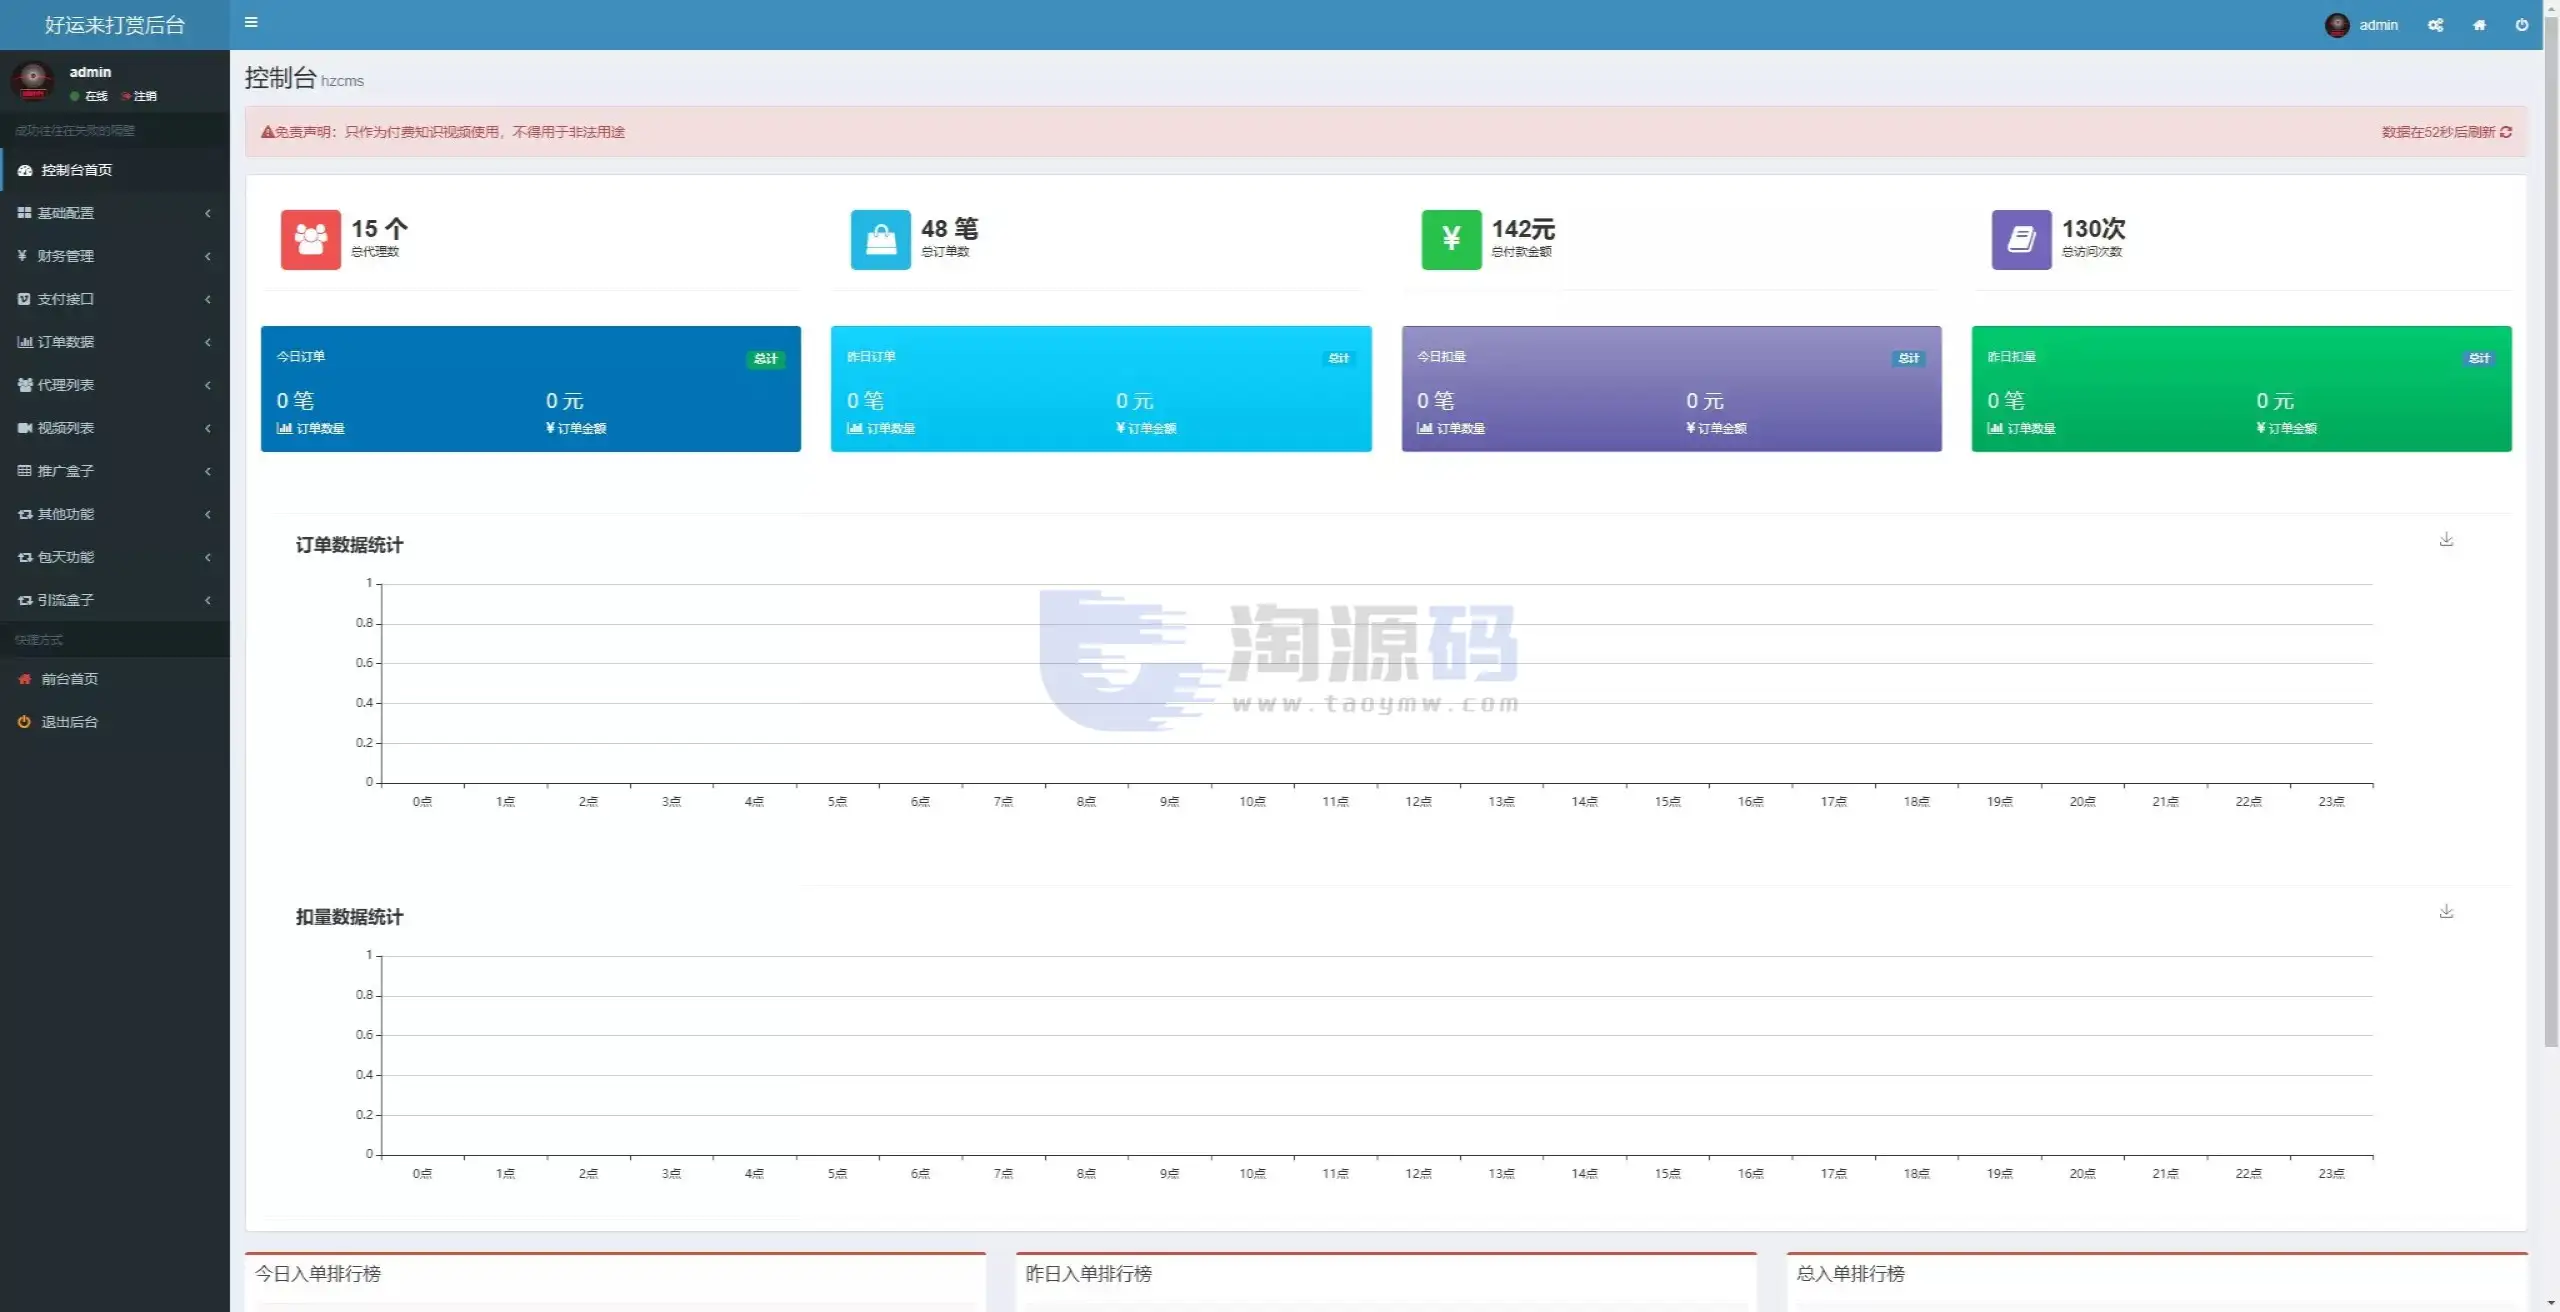Open 其他功能 sidebar menu
Image resolution: width=2560 pixels, height=1312 pixels.
115,514
